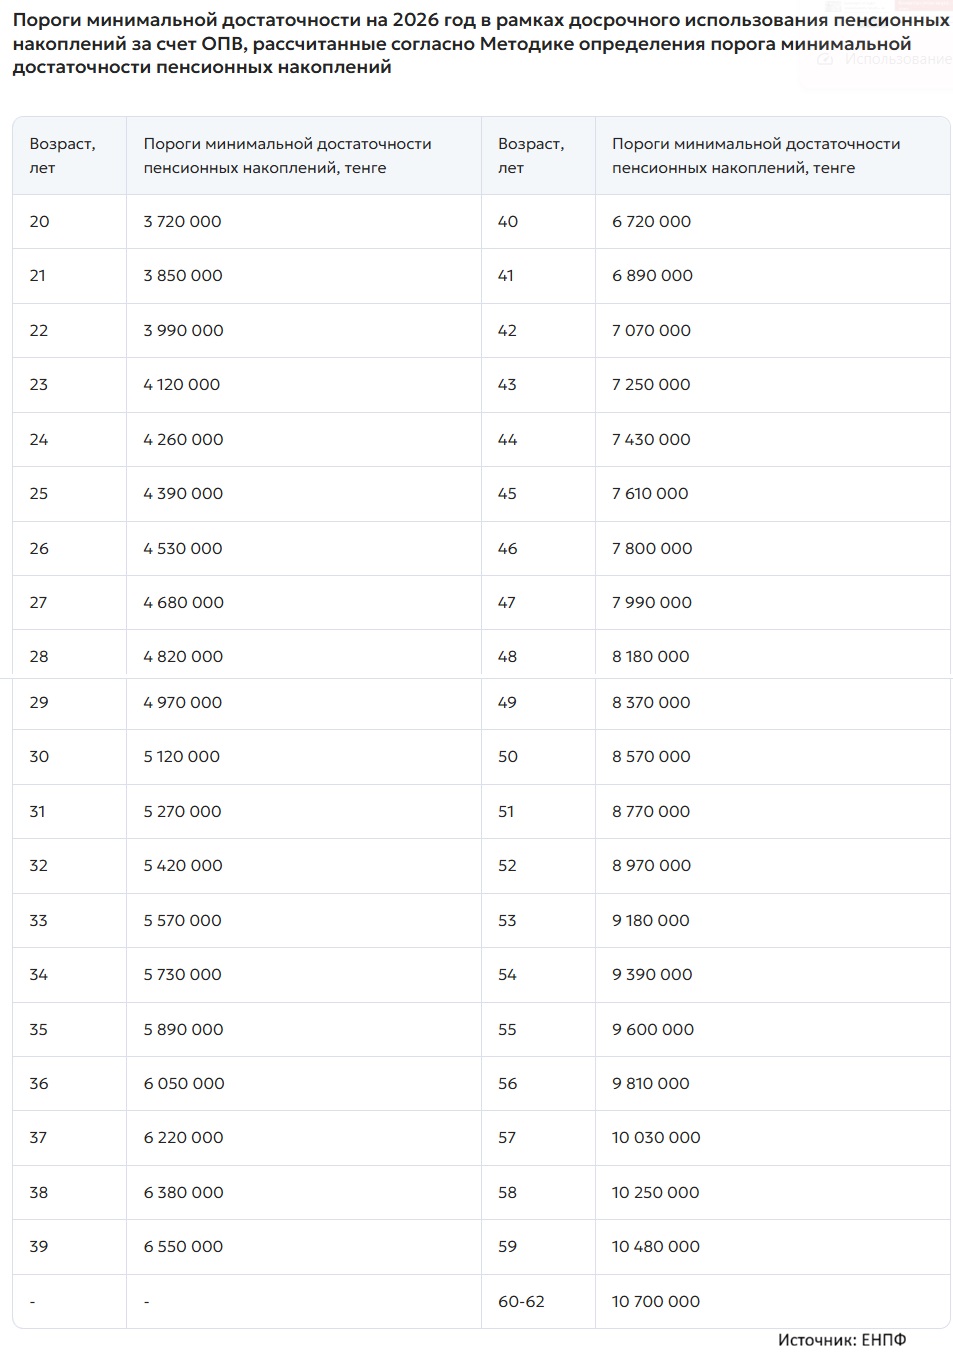
Task: Click the faded Использование label
Action: coord(897,59)
